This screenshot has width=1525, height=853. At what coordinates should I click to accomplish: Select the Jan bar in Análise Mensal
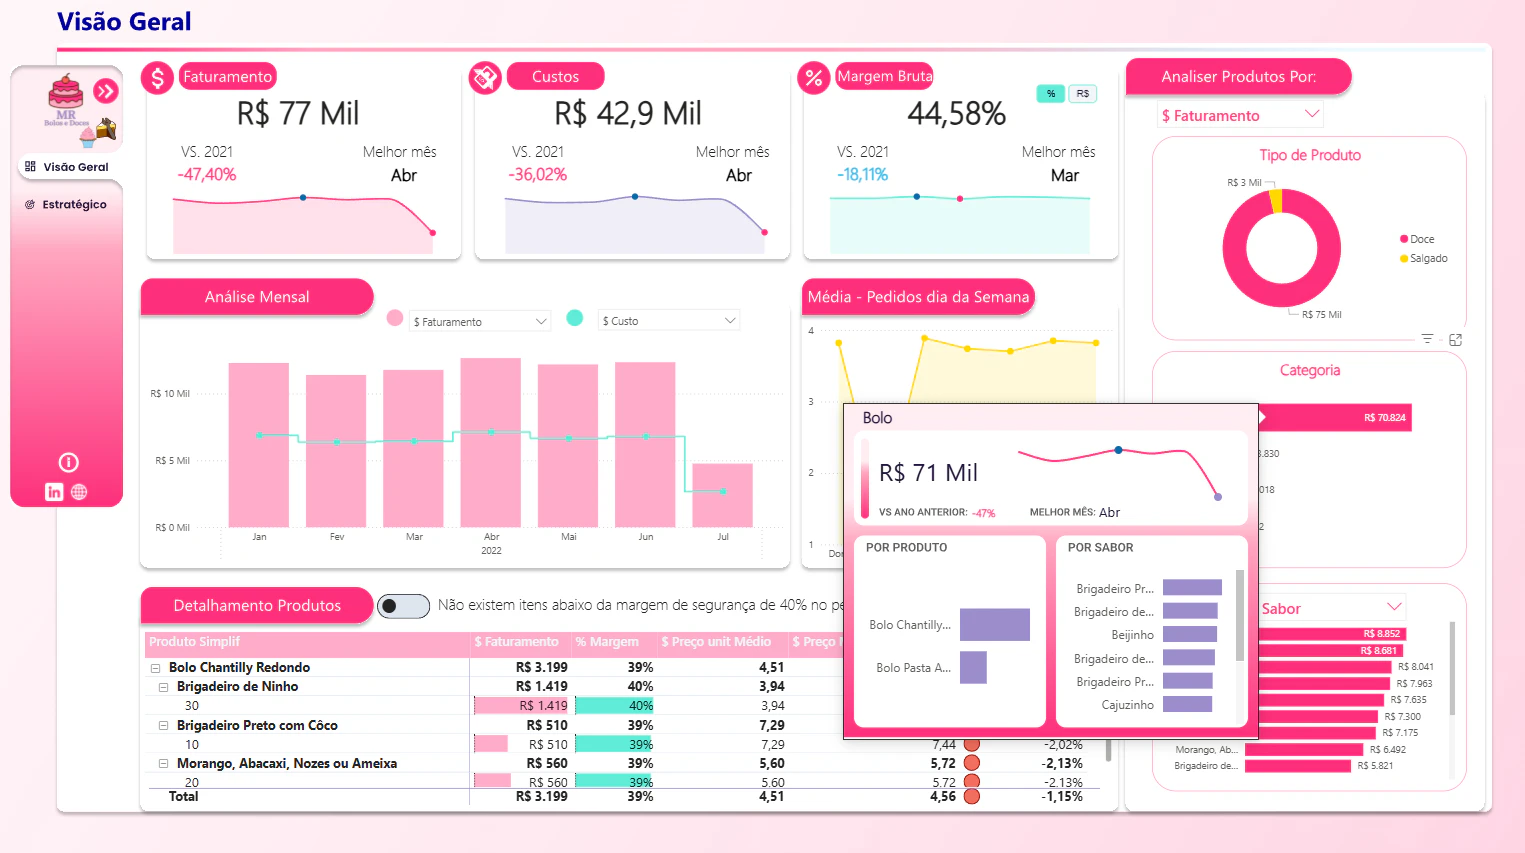click(x=259, y=445)
